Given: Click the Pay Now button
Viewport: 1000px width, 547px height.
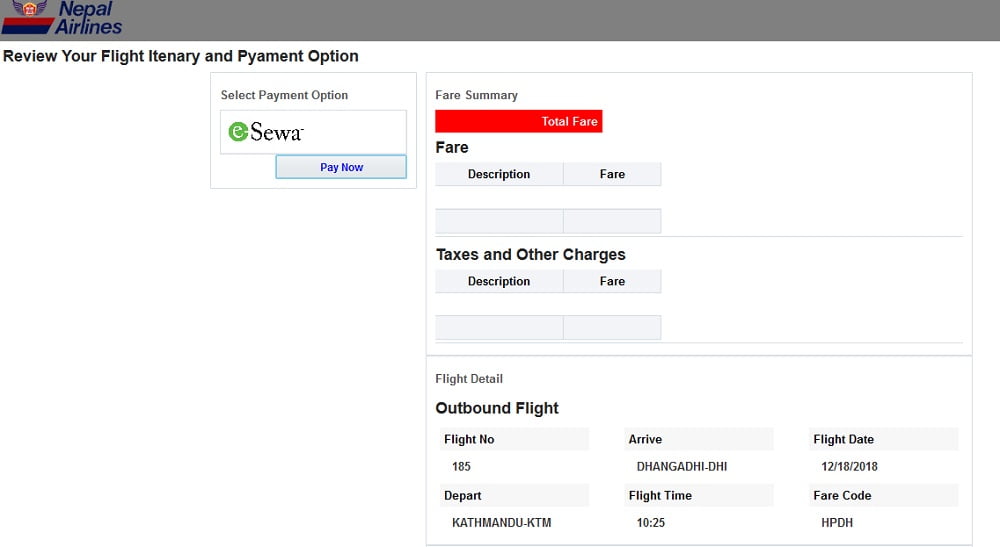Looking at the screenshot, I should (341, 167).
